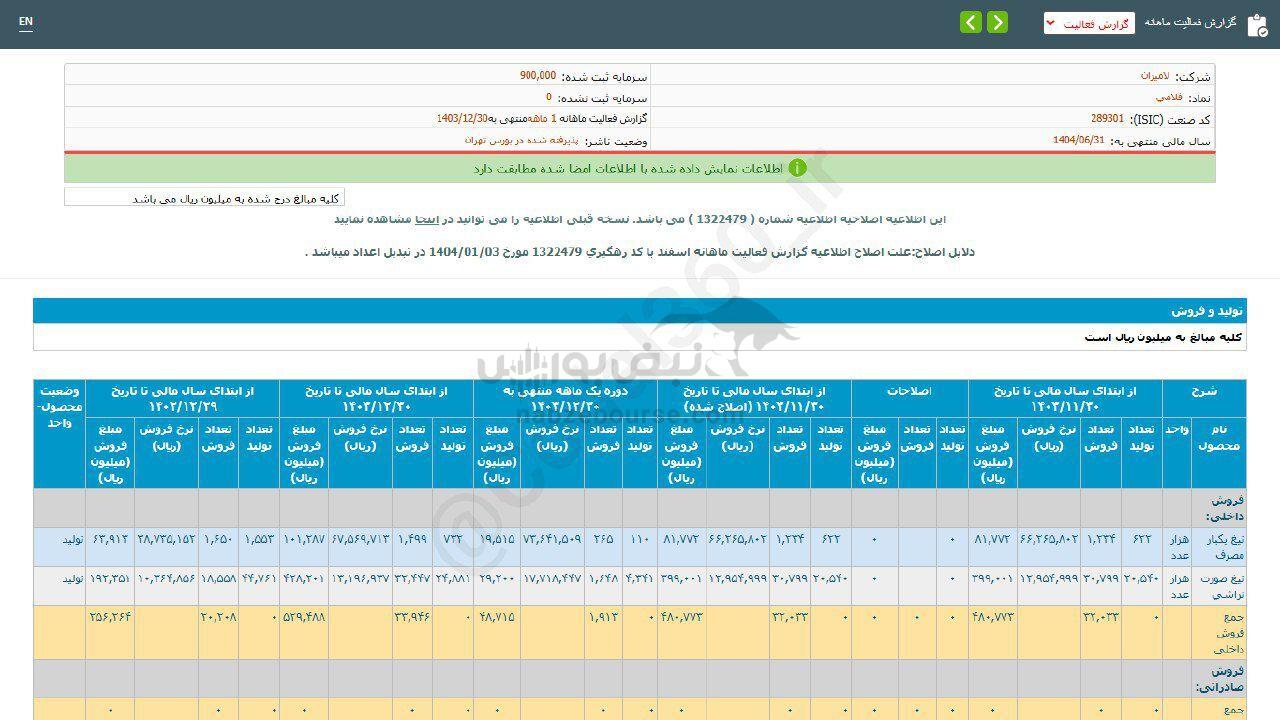The height and width of the screenshot is (720, 1280).
Task: Click the right green arrow navigation button
Action: pos(997,23)
